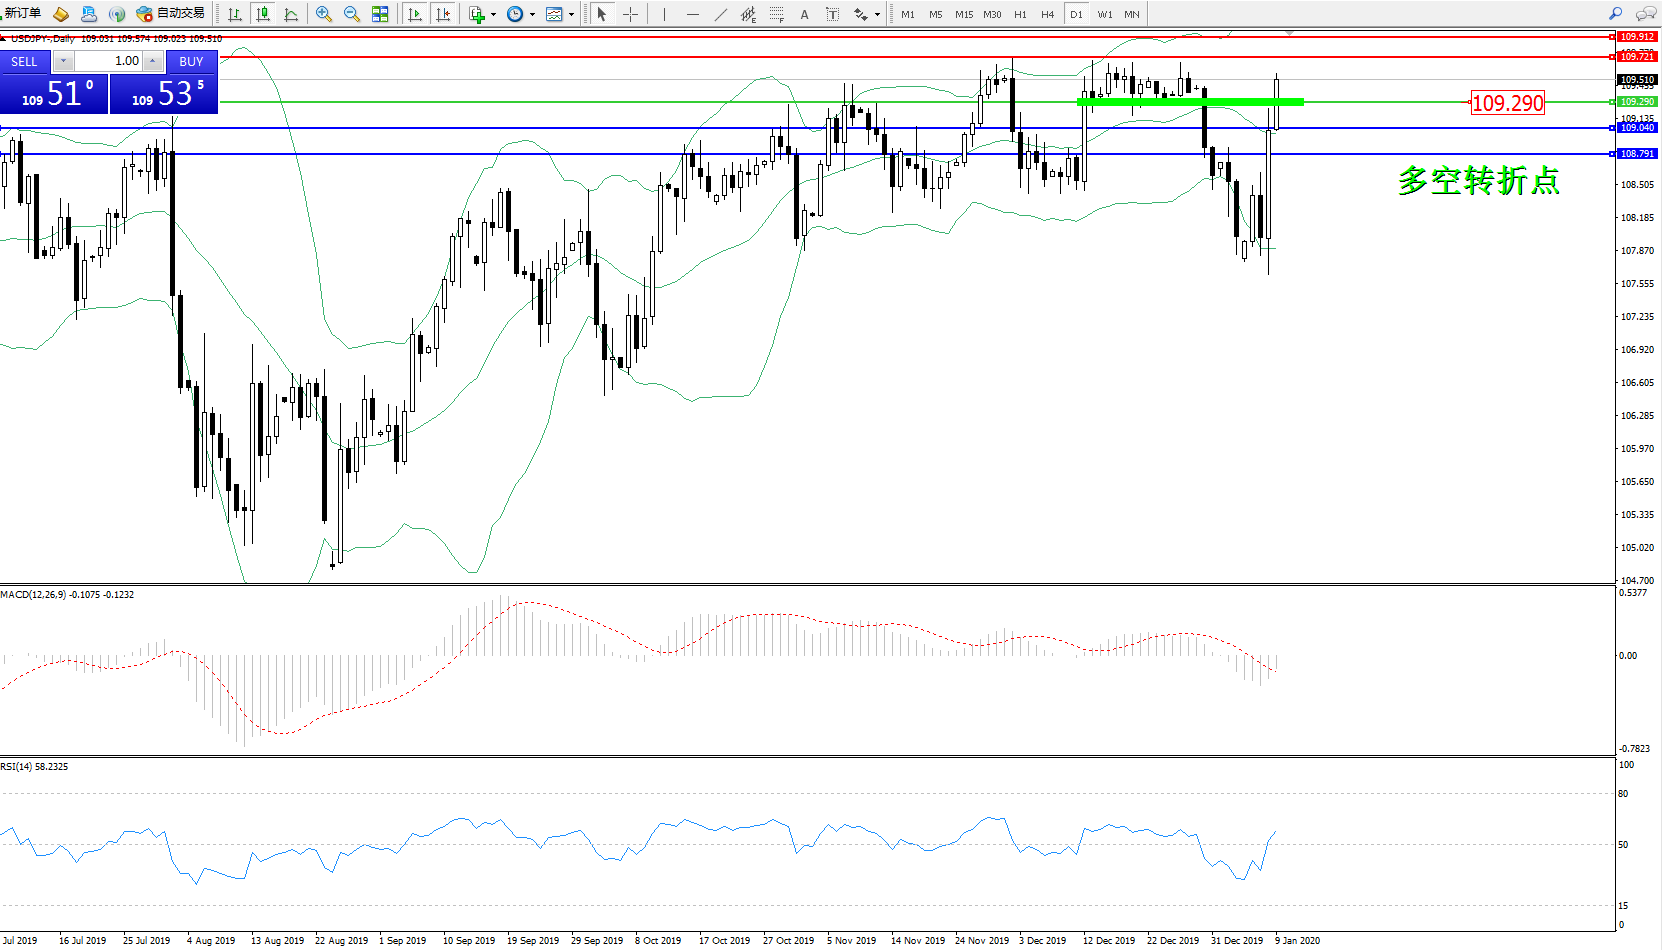Image resolution: width=1662 pixels, height=950 pixels.
Task: Click the Zoom In magnifier icon
Action: pos(323,14)
